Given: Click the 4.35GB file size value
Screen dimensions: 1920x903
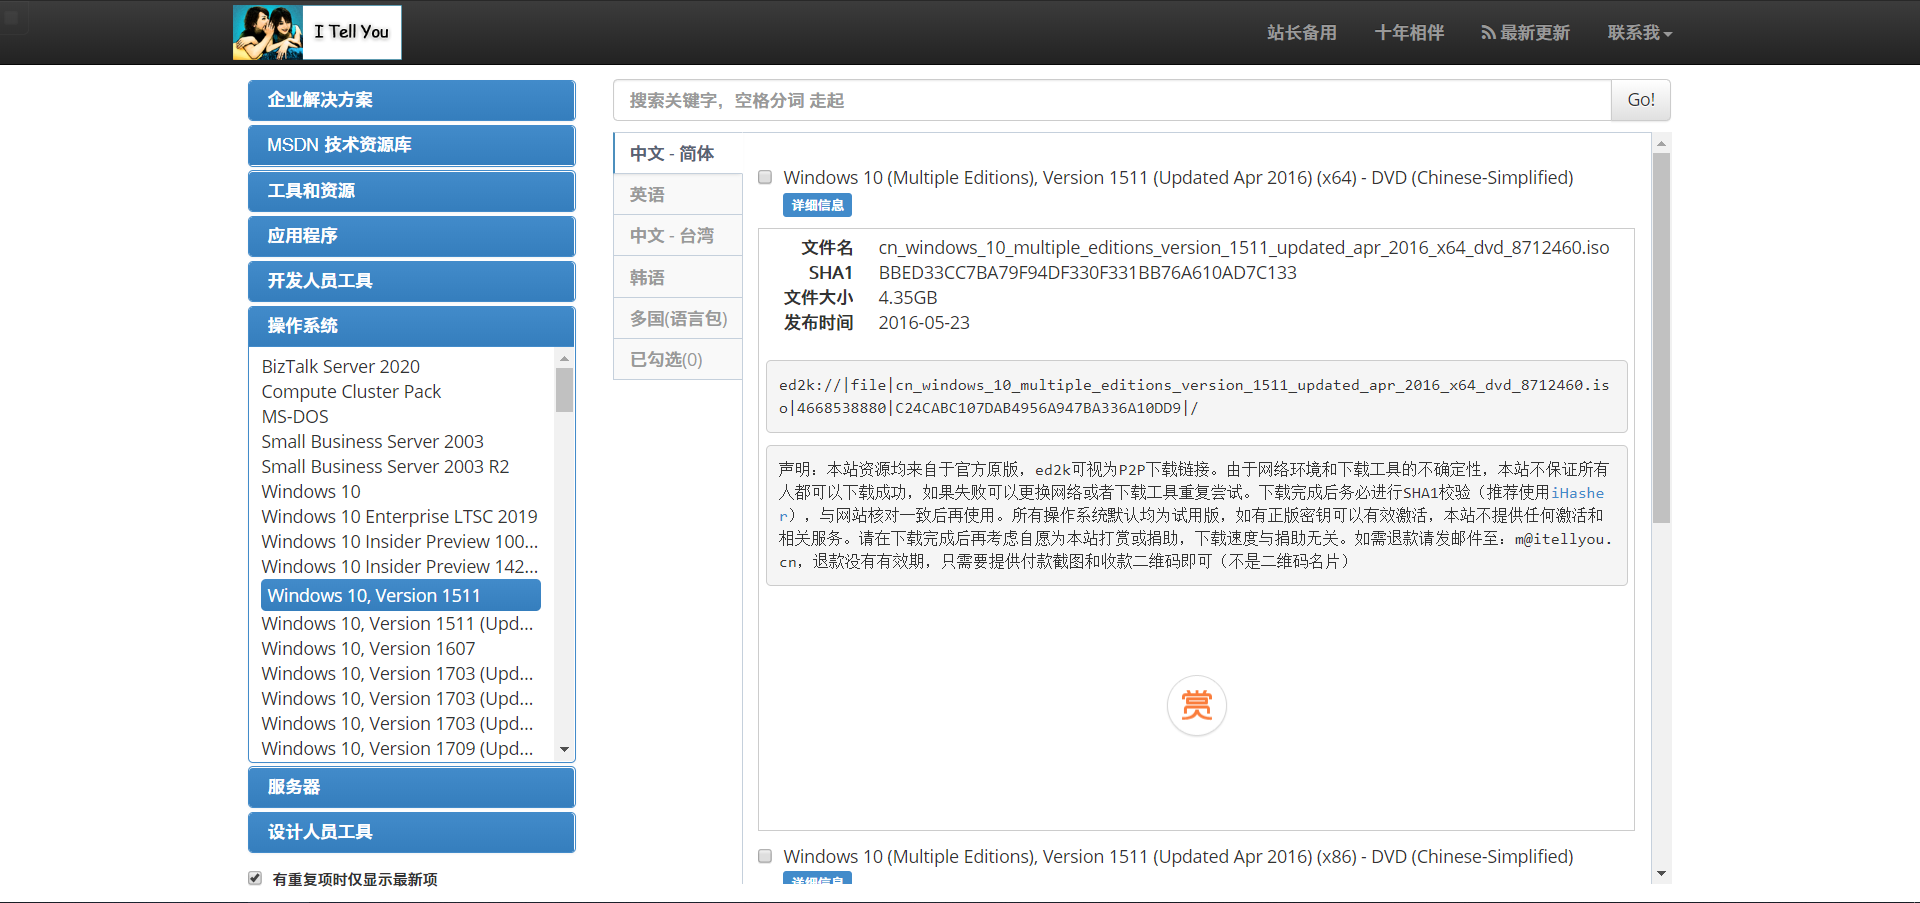Looking at the screenshot, I should tap(908, 297).
